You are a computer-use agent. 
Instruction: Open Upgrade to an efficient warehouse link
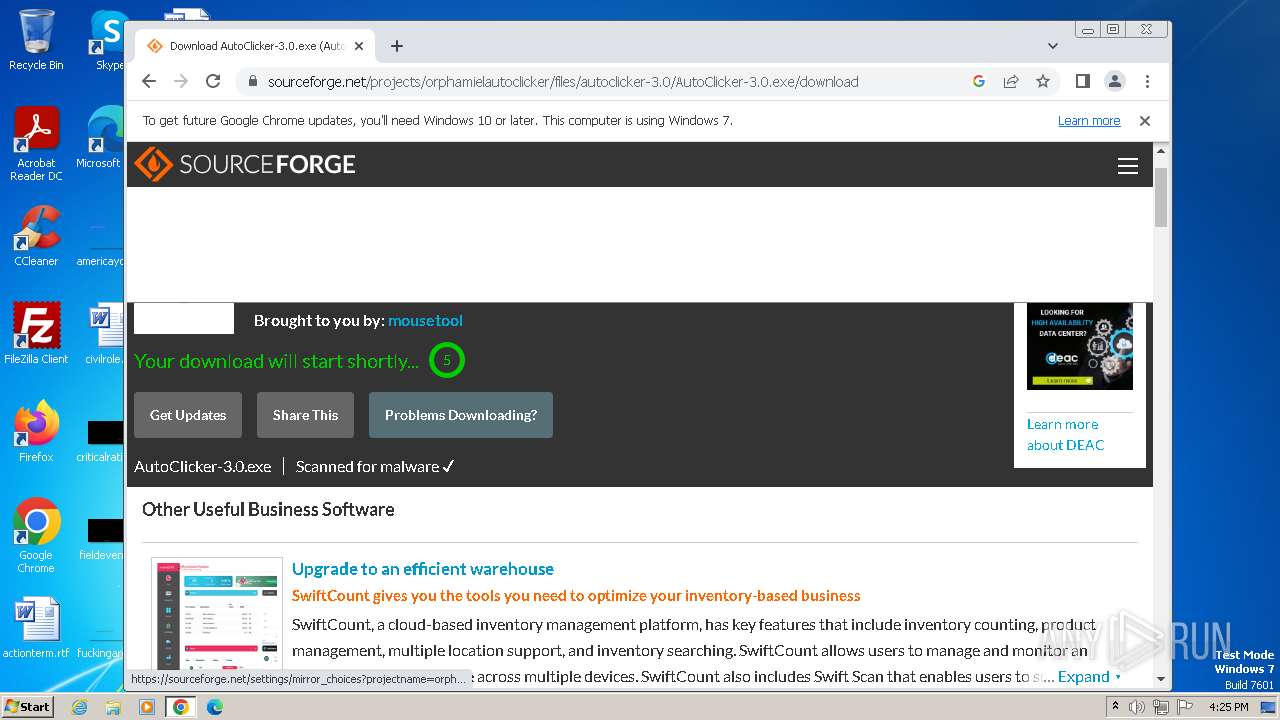point(423,569)
